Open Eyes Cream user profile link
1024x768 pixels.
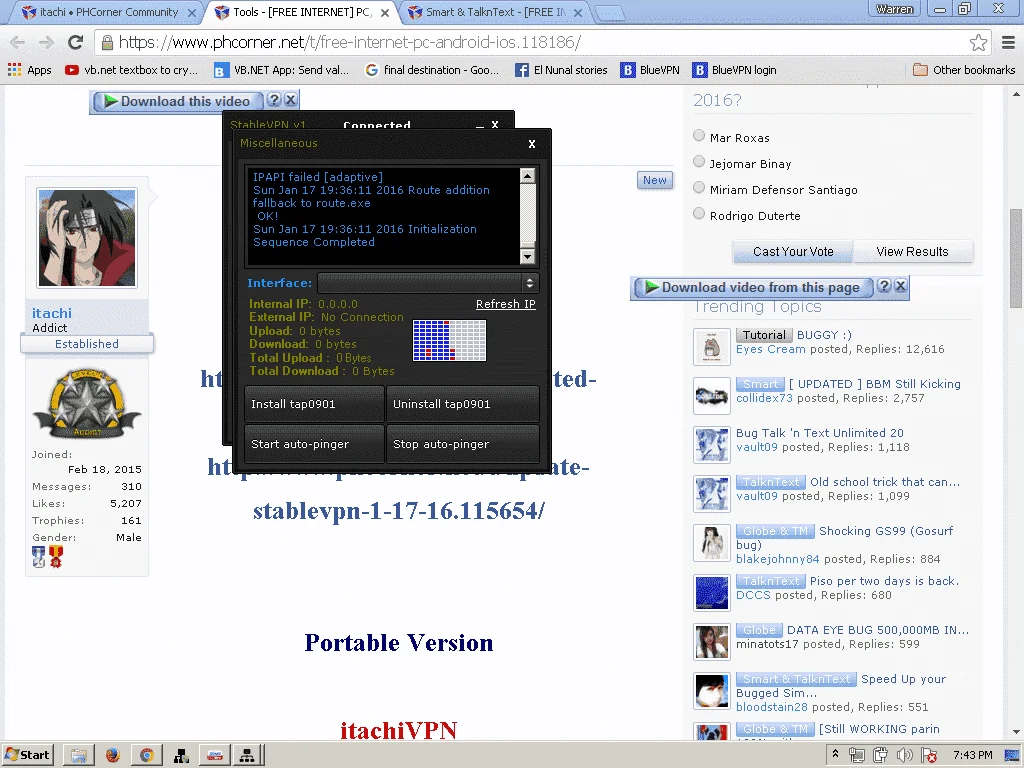click(771, 349)
